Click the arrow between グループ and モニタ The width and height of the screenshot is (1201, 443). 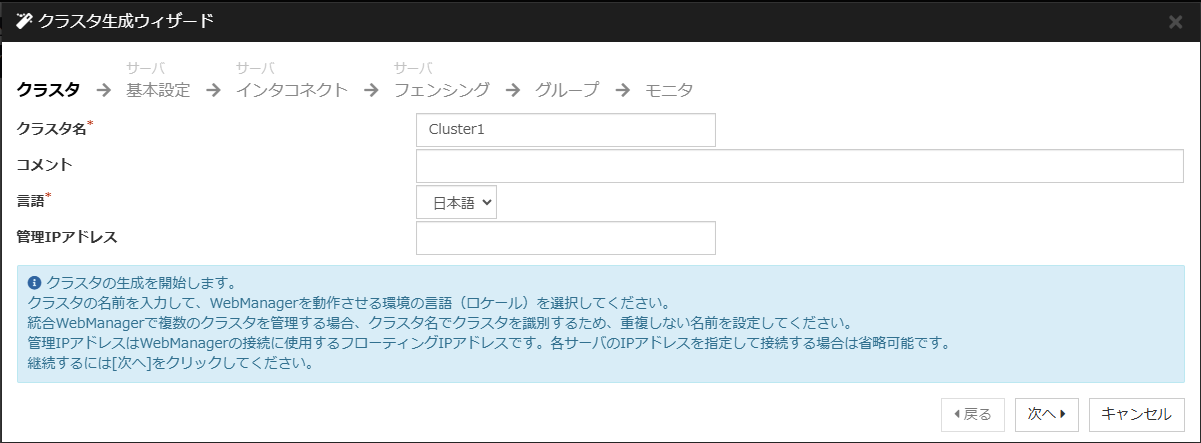coord(622,90)
